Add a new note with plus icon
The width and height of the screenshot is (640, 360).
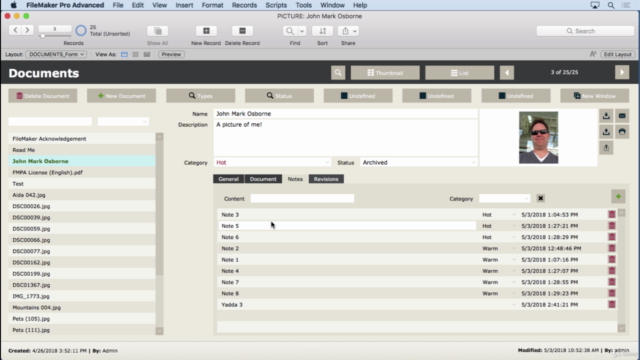(618, 197)
